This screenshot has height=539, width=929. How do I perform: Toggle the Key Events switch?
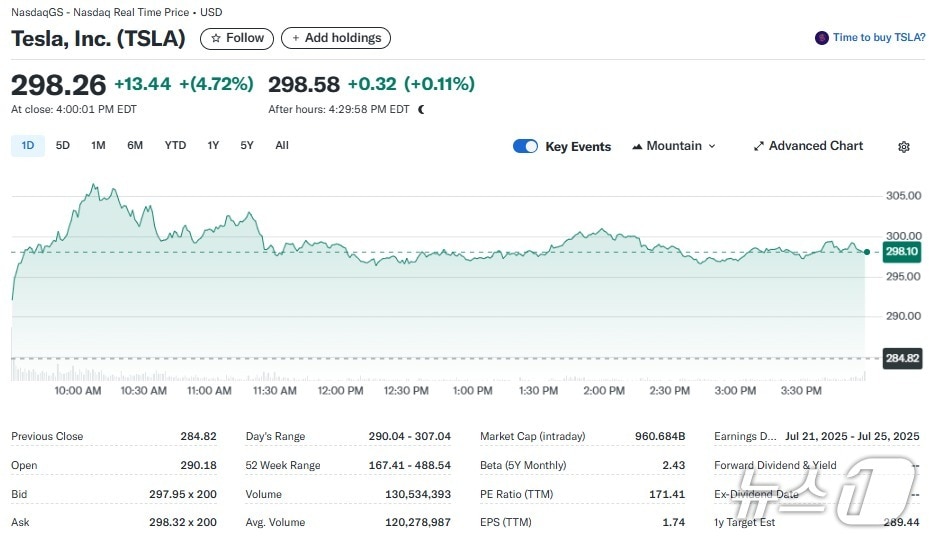click(x=525, y=146)
